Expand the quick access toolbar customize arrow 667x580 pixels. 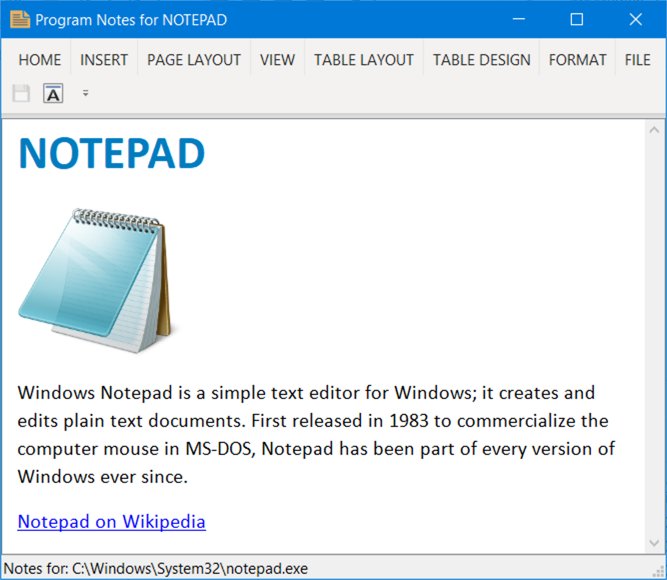(x=85, y=94)
